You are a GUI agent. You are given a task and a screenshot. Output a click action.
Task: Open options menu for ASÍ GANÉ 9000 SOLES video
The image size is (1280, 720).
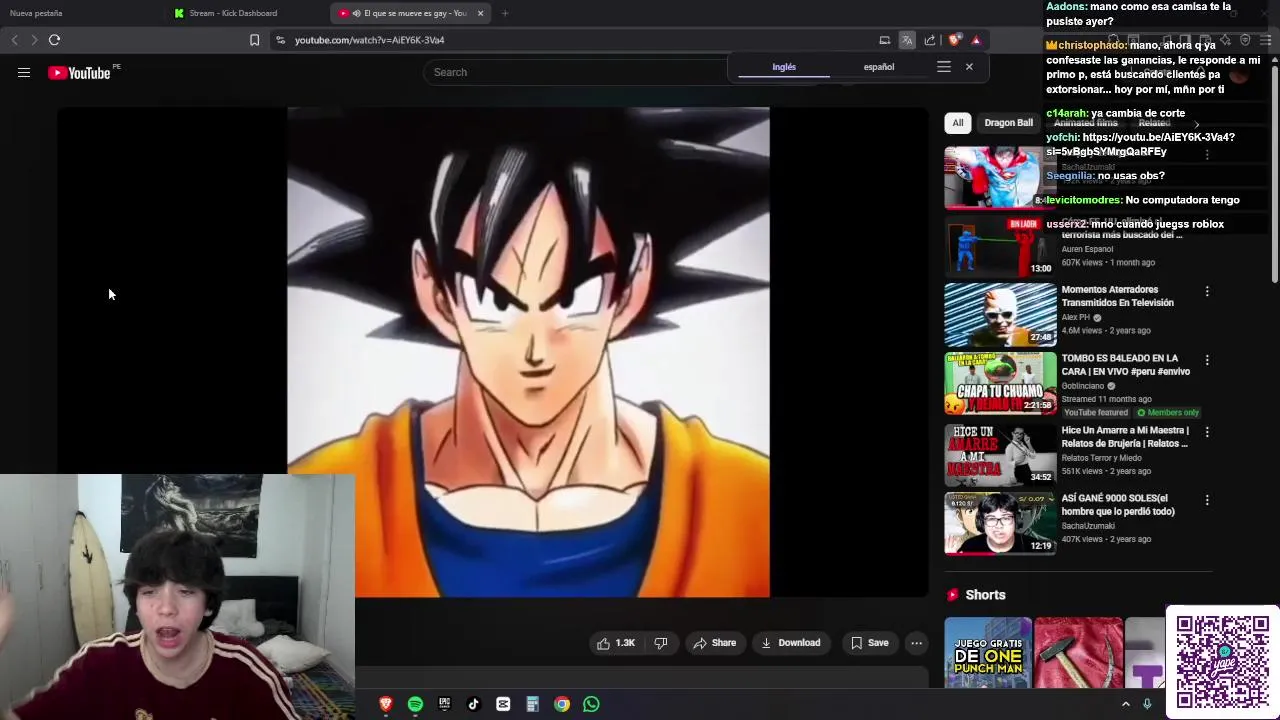point(1207,499)
